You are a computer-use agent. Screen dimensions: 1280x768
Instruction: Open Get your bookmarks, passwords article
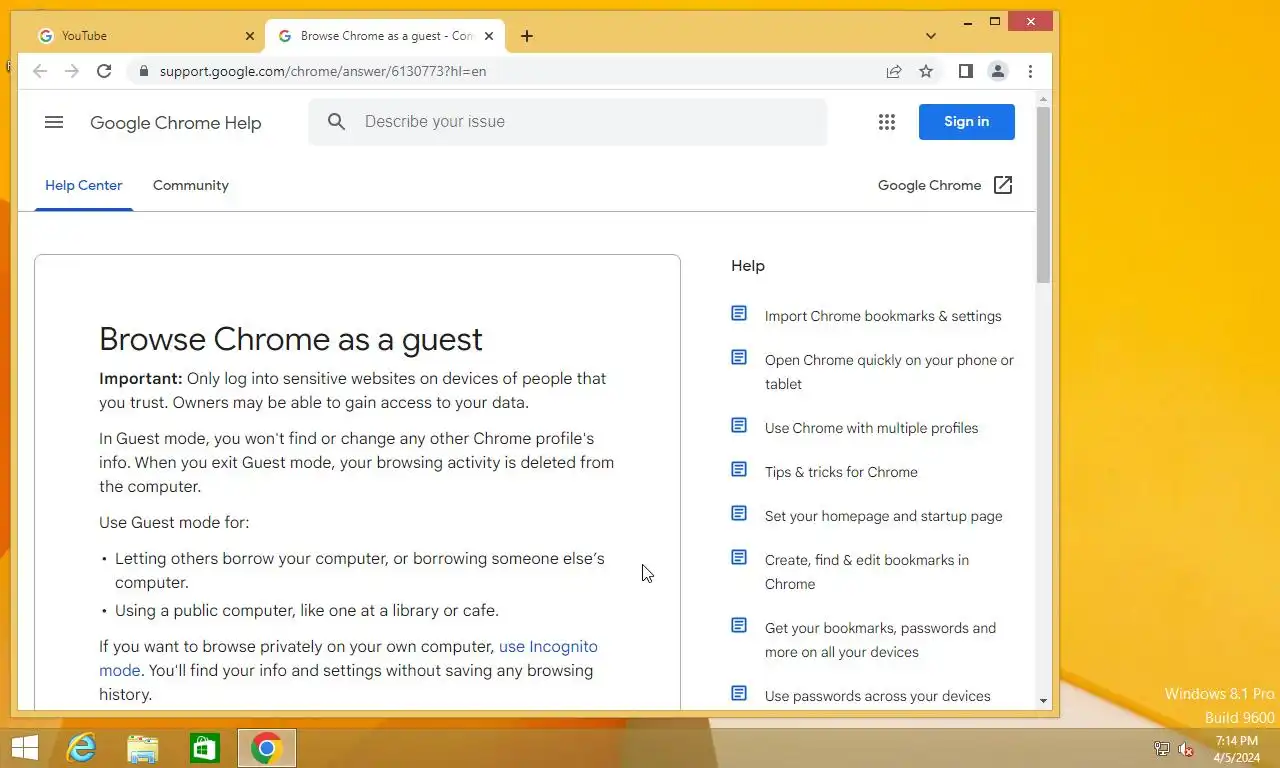880,640
